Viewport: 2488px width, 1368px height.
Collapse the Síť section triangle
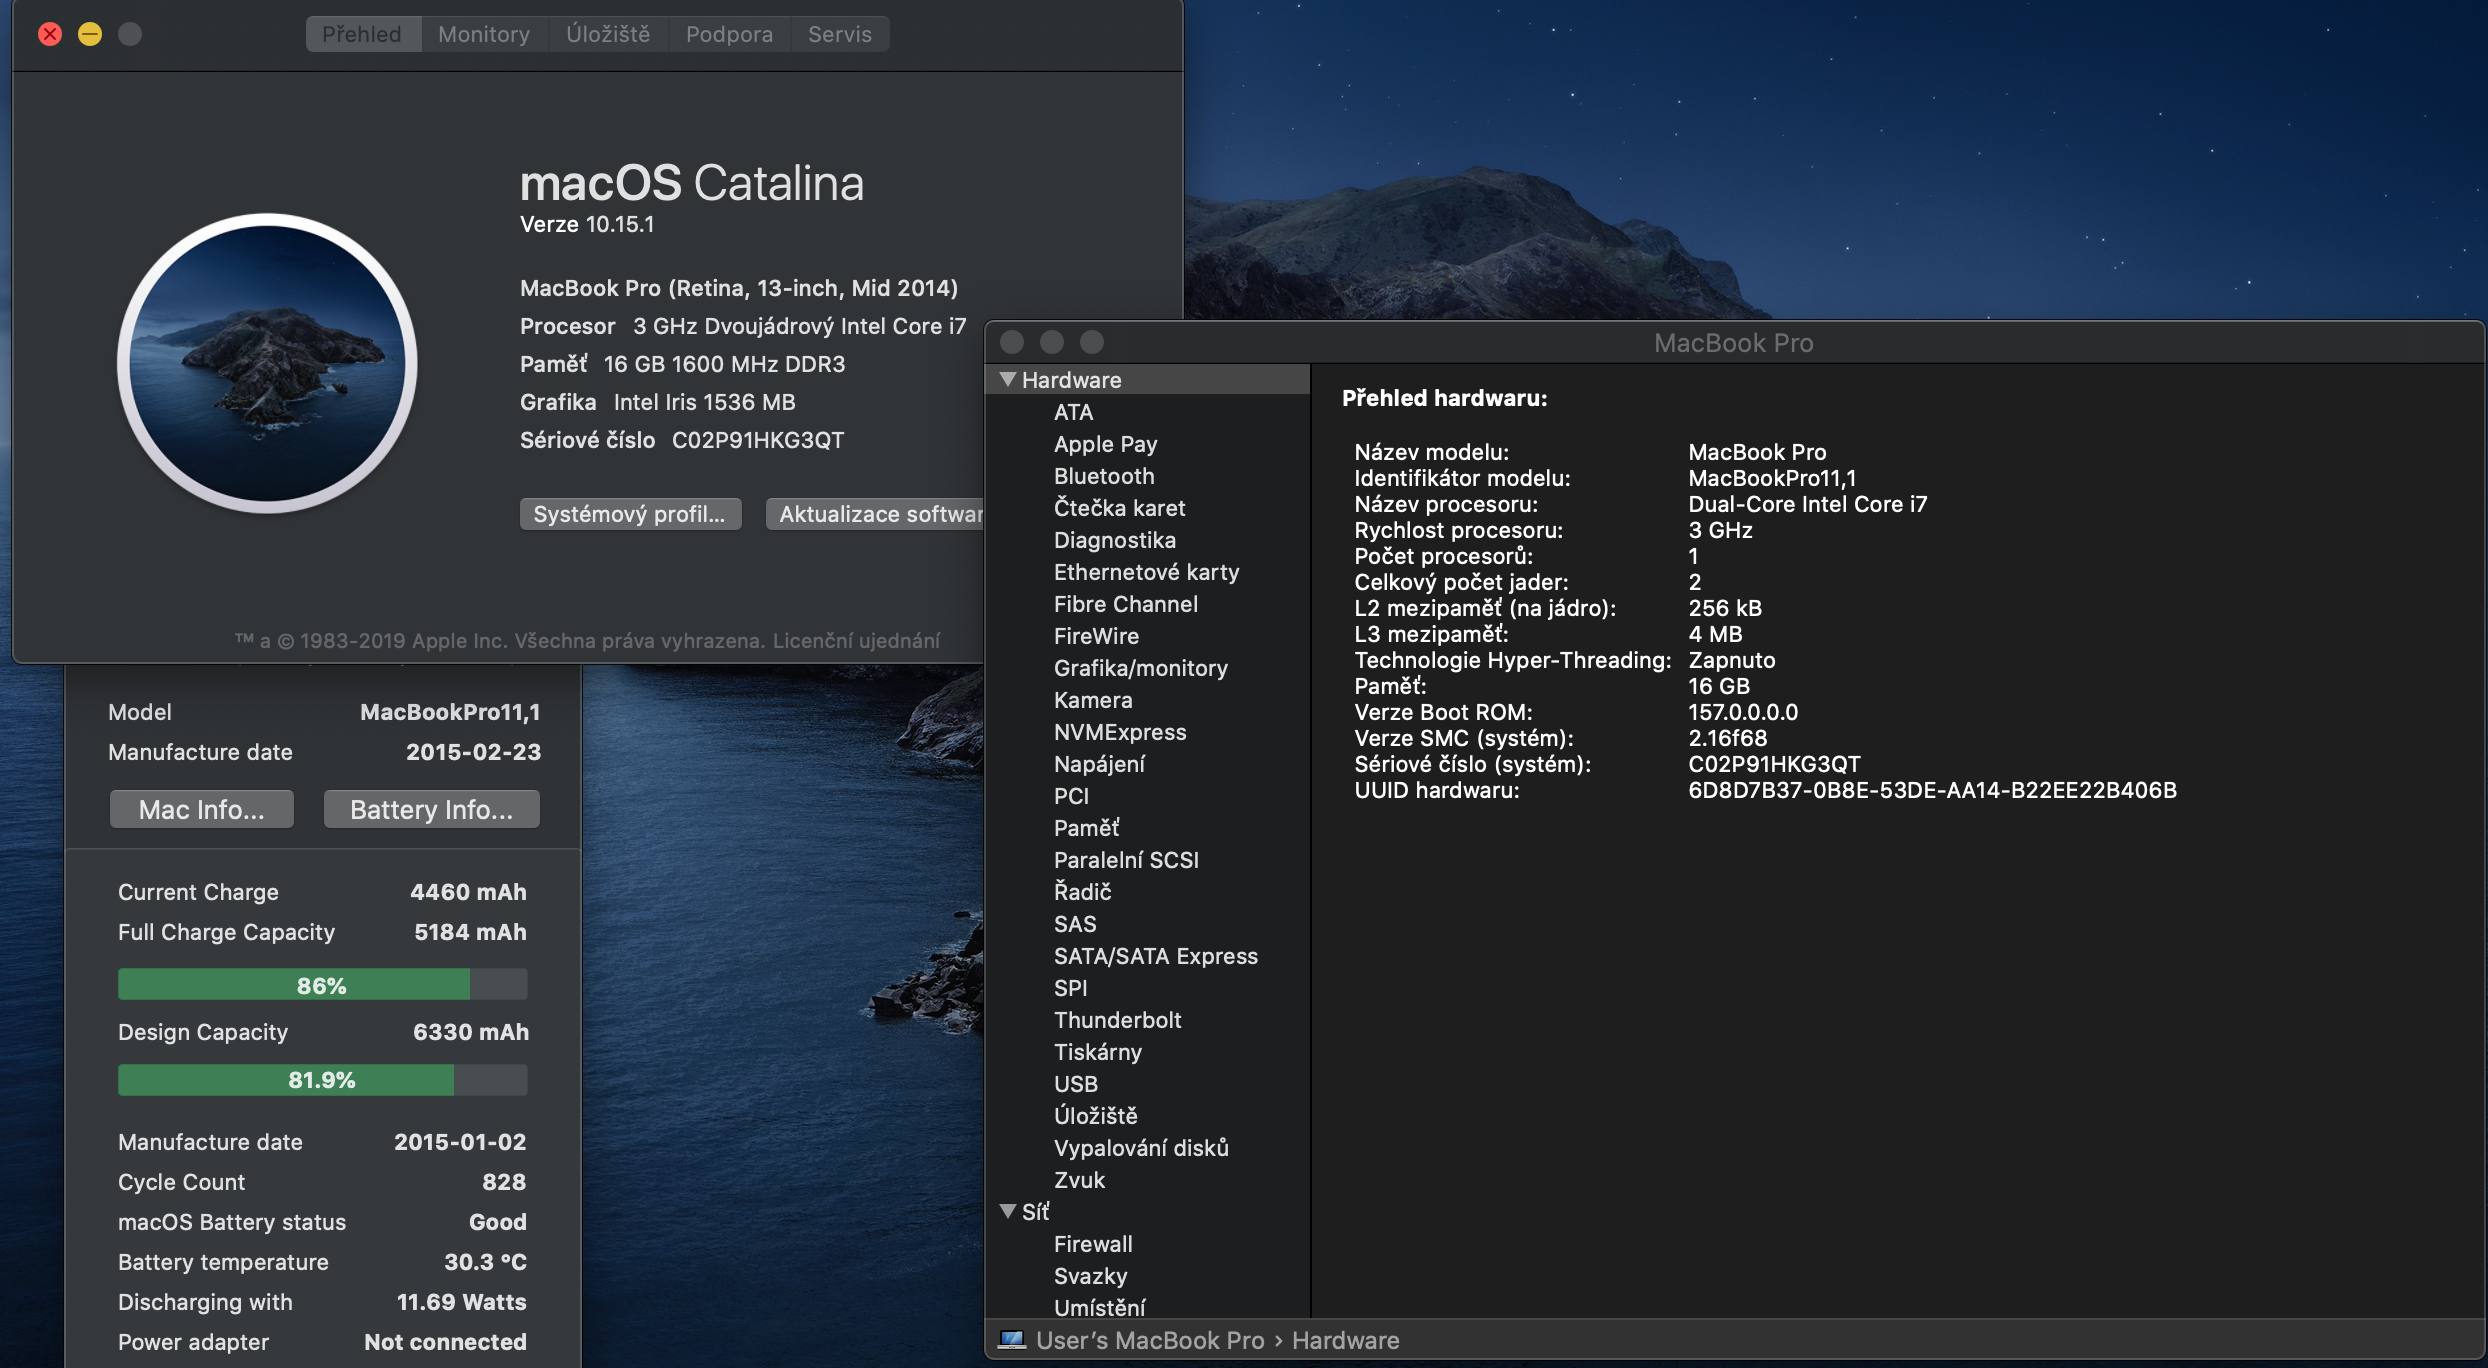tap(1008, 1211)
